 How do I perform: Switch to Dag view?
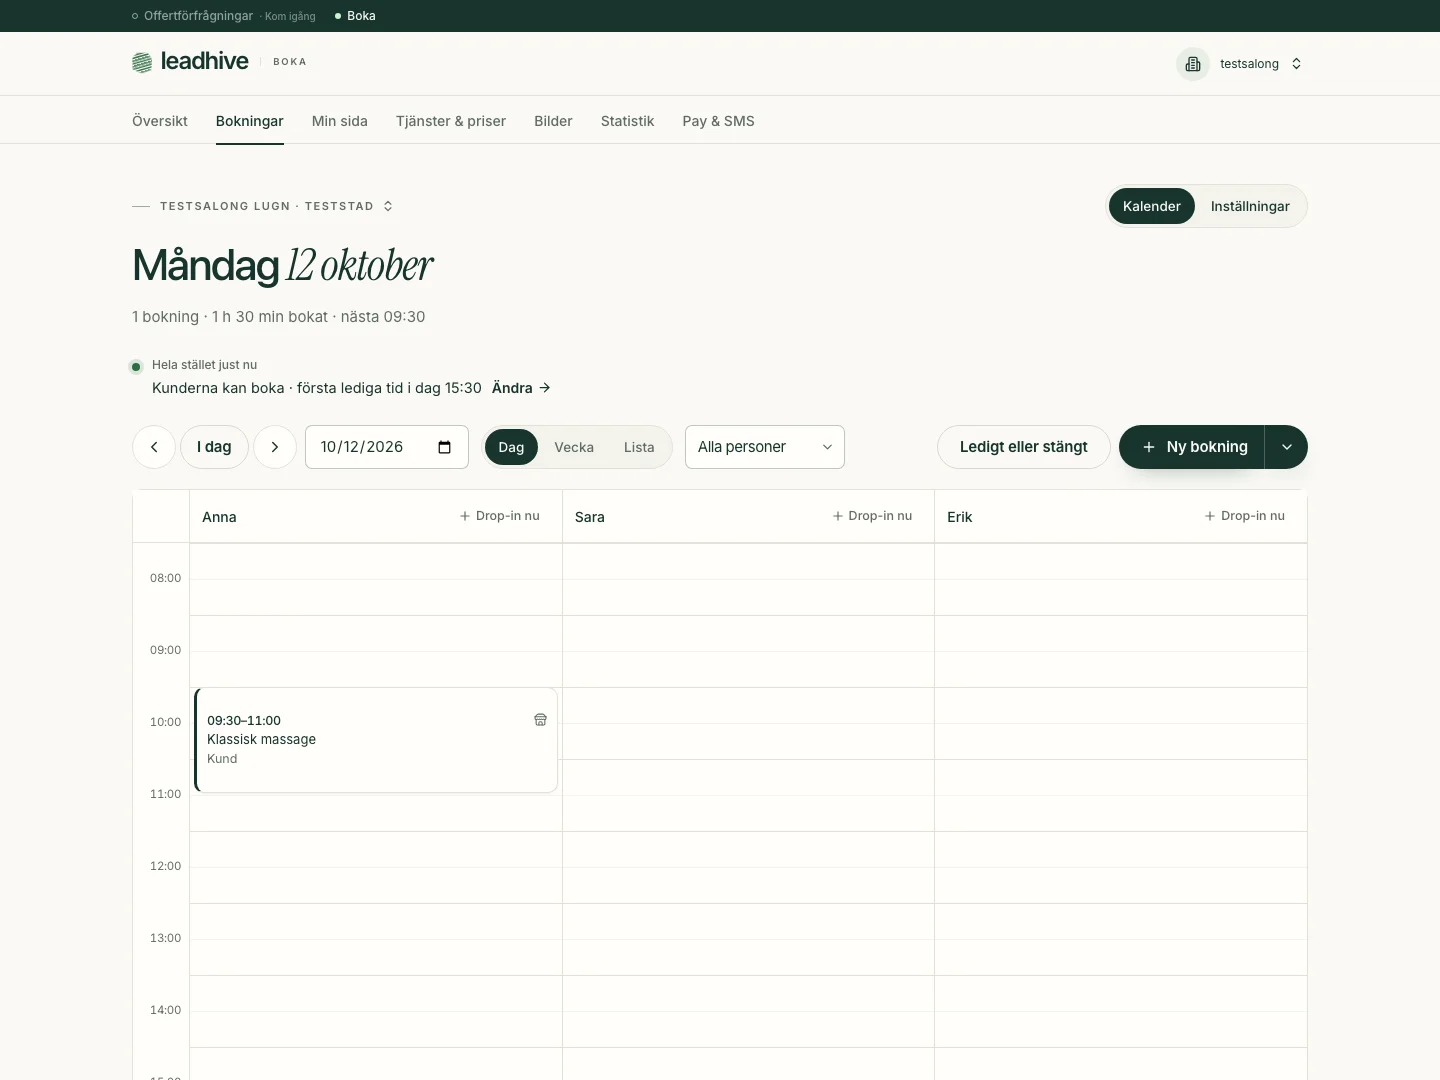pyautogui.click(x=511, y=447)
